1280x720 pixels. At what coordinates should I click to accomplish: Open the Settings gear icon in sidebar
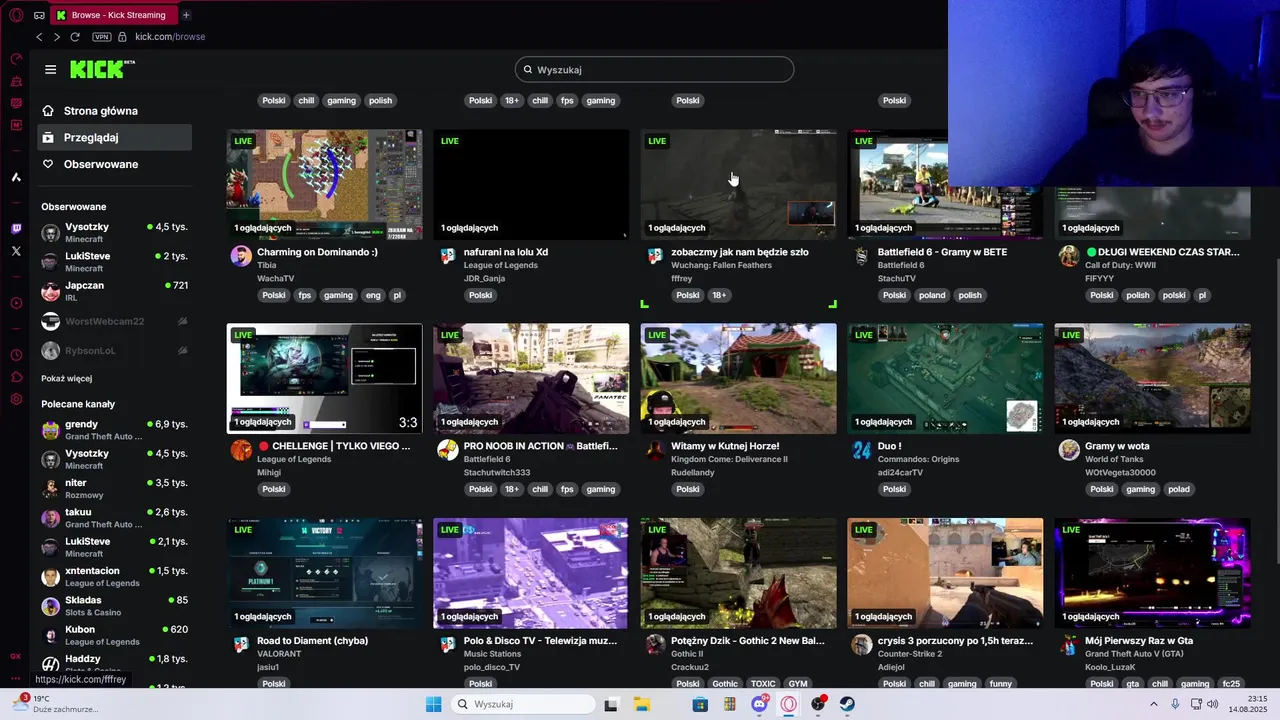[x=16, y=399]
